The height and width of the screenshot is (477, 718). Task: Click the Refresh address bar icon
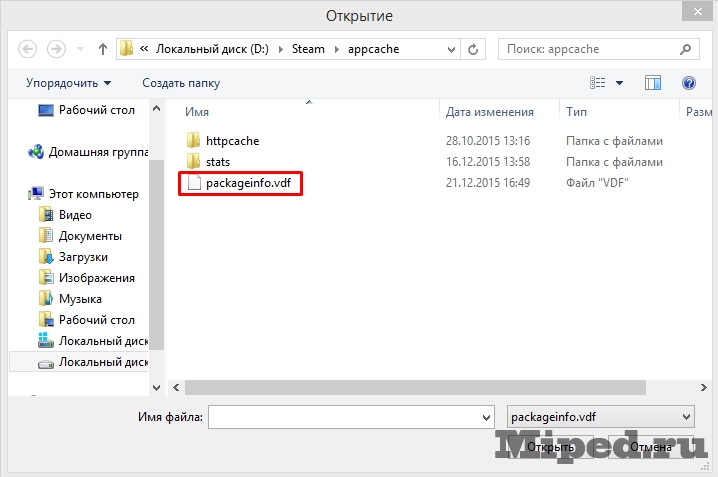tap(474, 48)
